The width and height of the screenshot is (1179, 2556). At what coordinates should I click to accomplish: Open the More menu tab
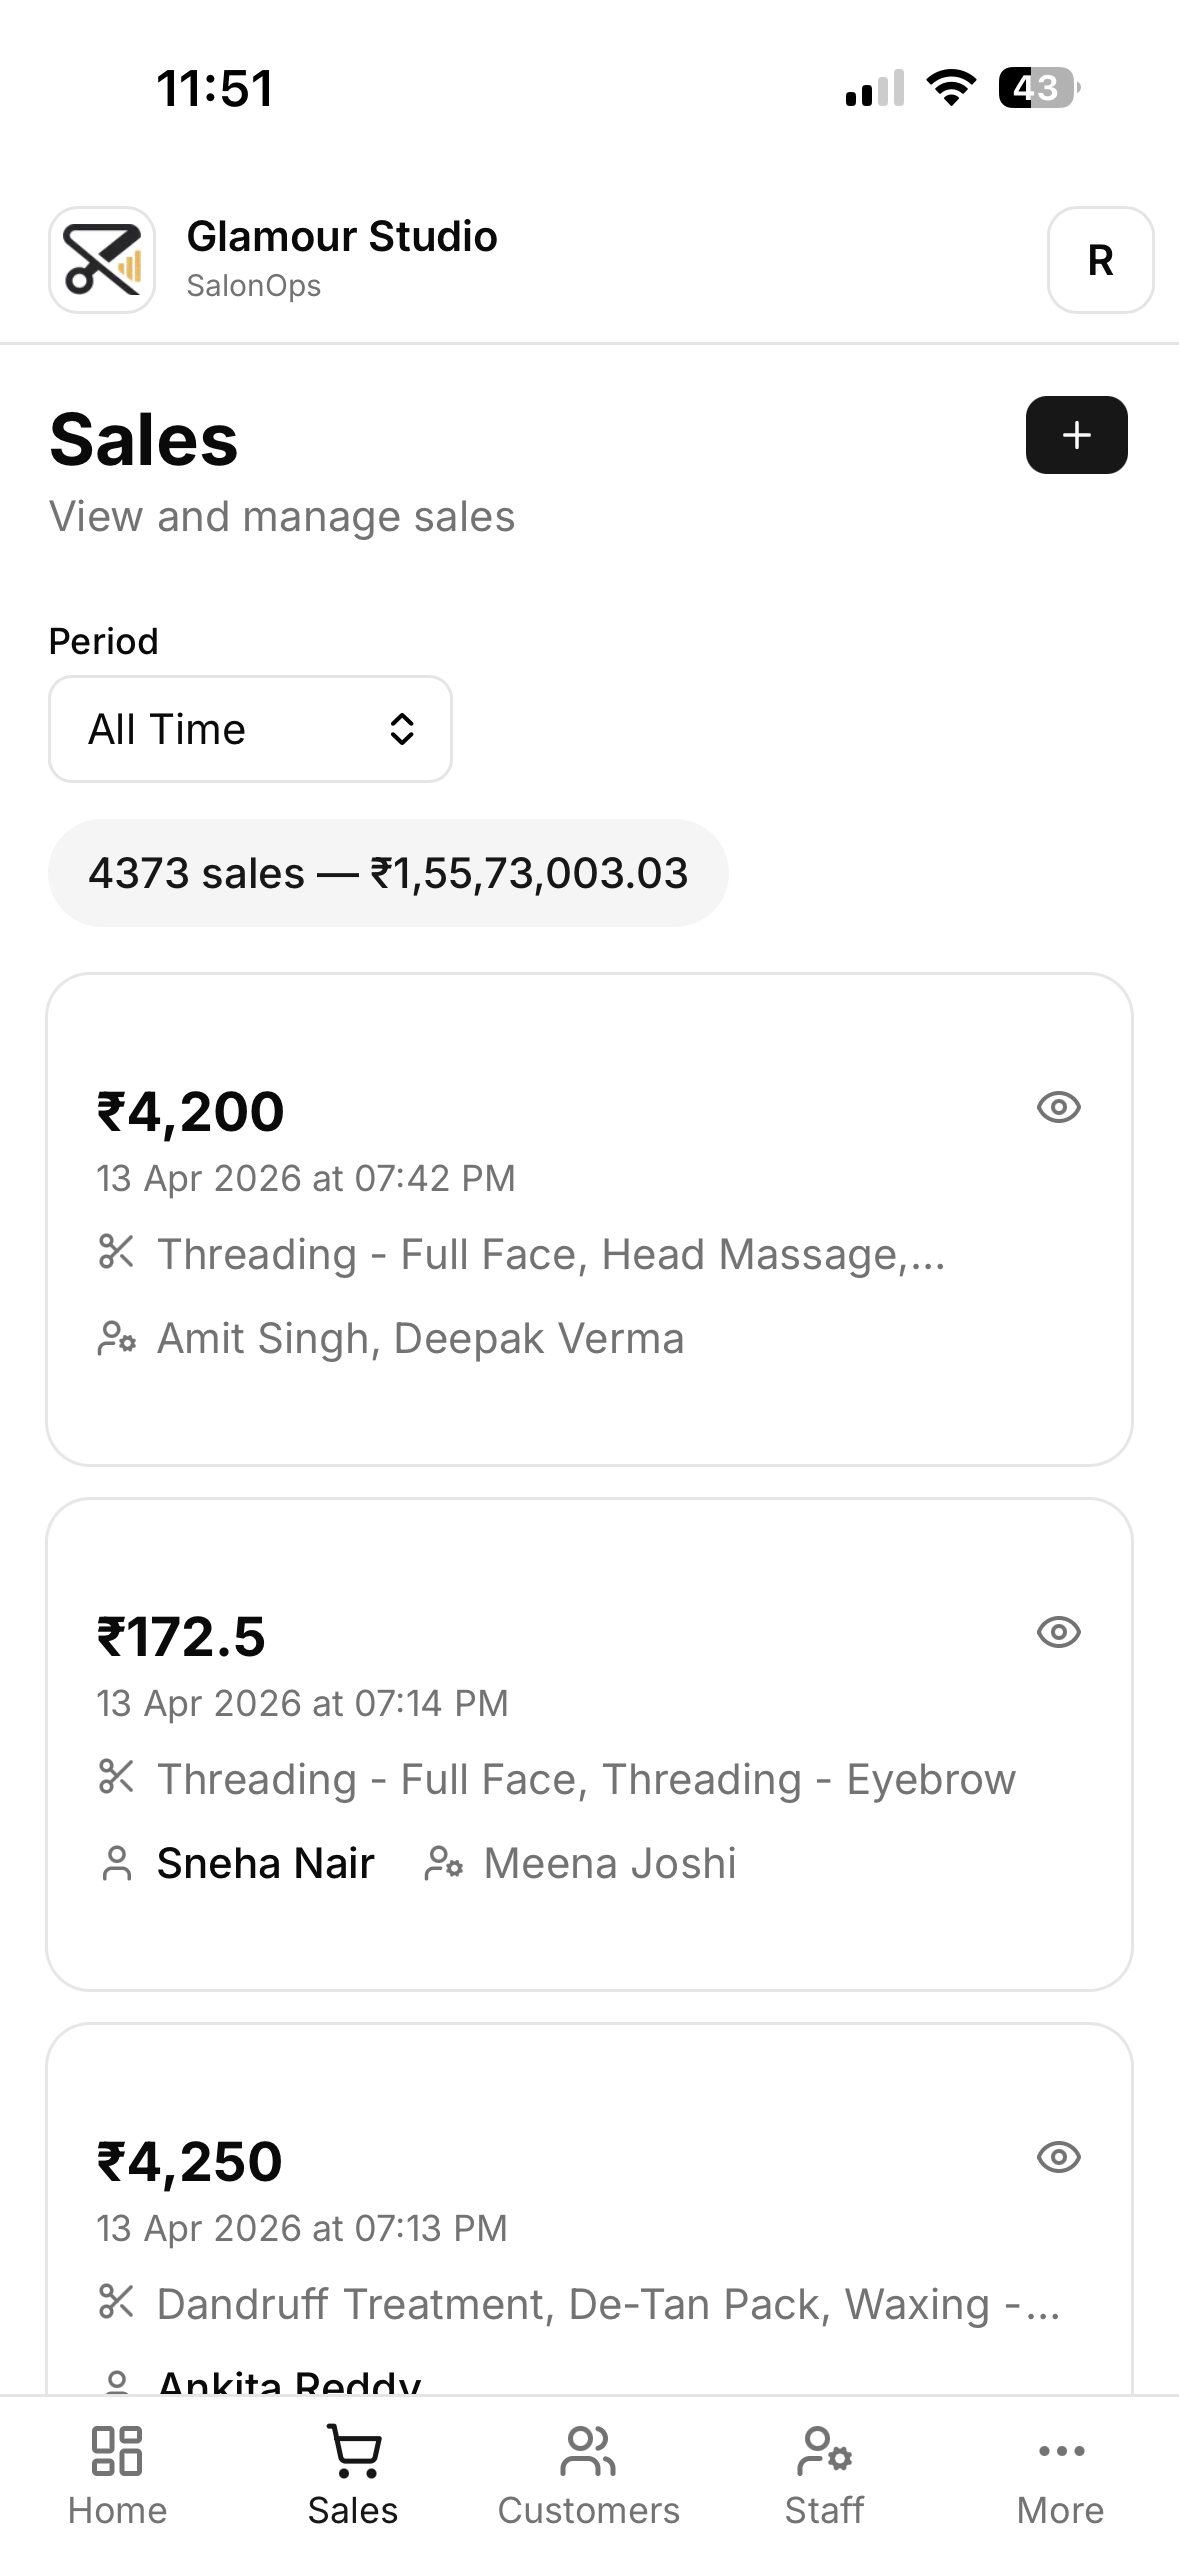pyautogui.click(x=1060, y=2475)
